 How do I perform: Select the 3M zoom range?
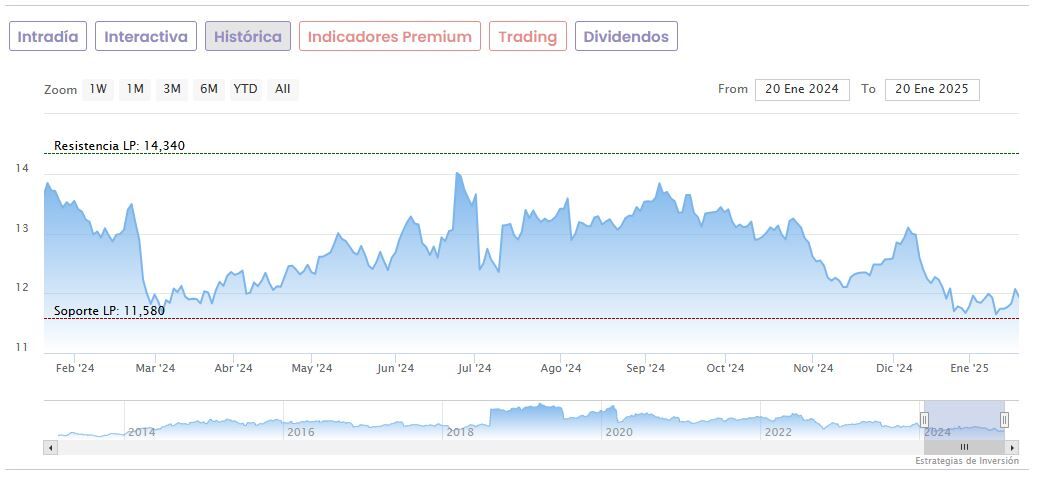click(x=172, y=89)
